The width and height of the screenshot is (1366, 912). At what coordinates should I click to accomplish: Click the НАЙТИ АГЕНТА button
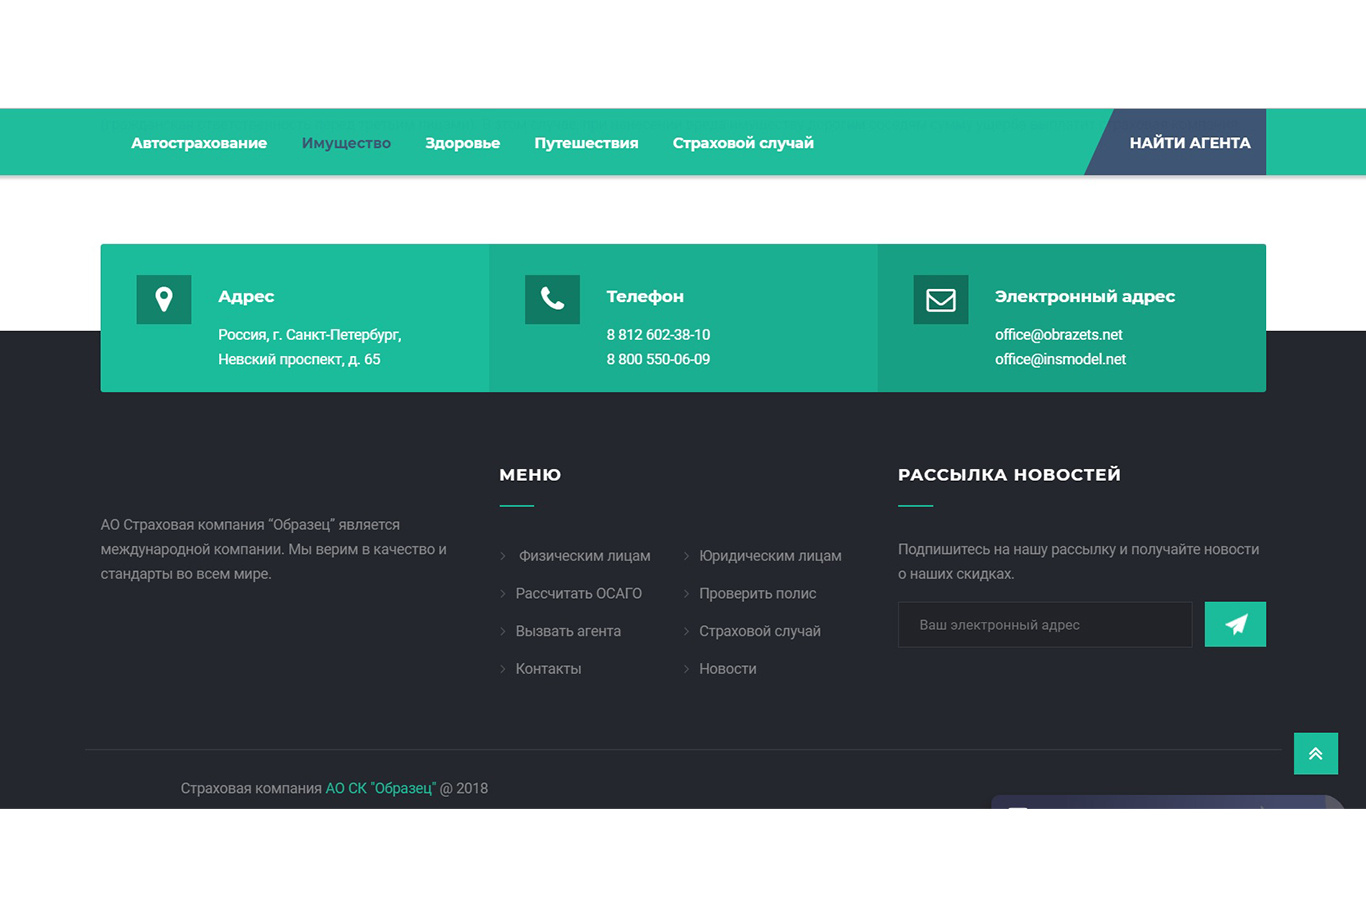tap(1189, 143)
